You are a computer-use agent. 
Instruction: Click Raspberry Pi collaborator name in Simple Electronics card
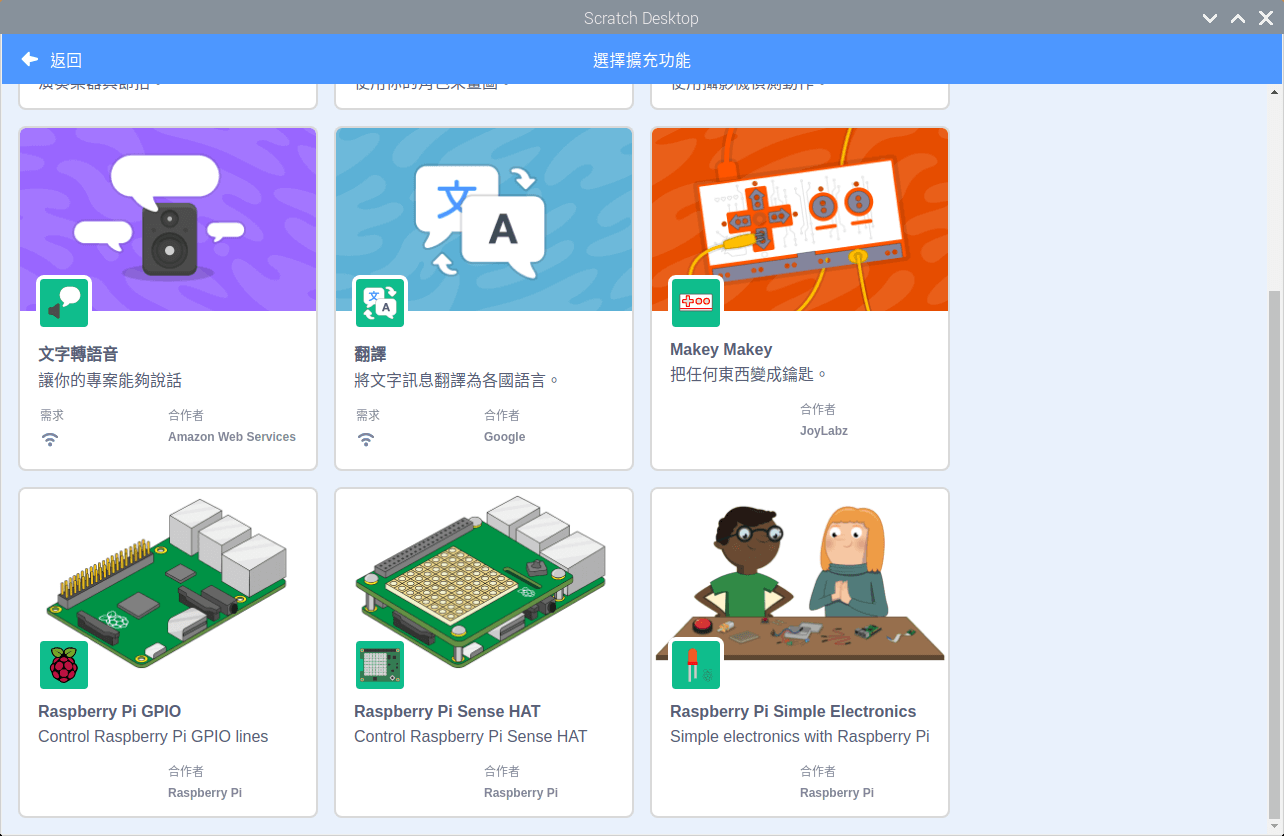pyautogui.click(x=837, y=793)
